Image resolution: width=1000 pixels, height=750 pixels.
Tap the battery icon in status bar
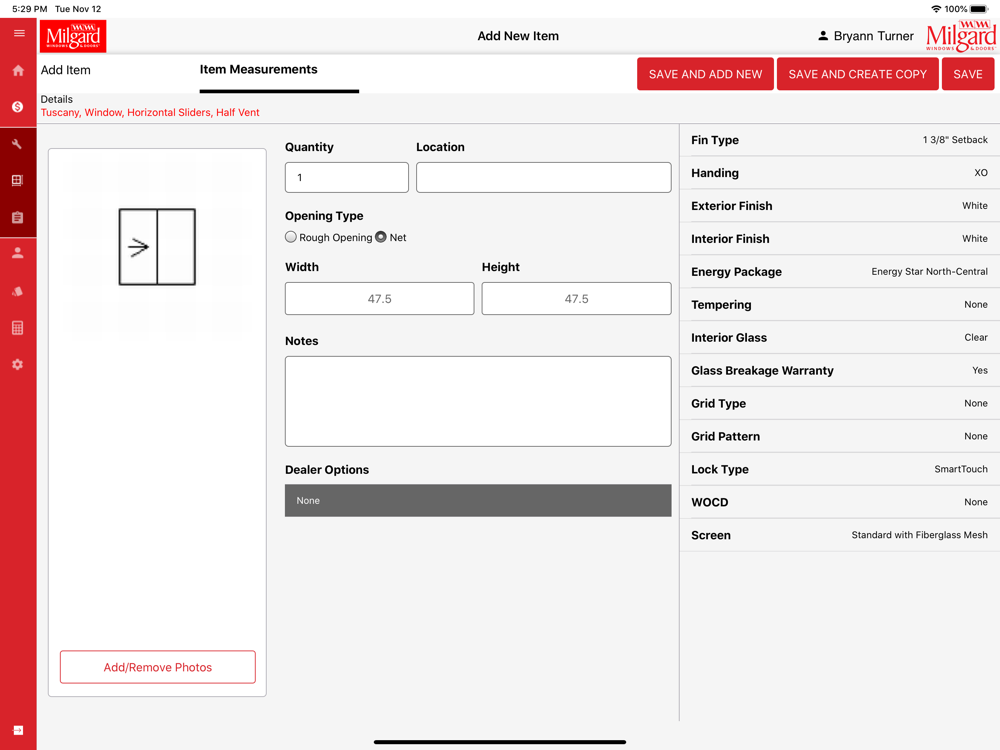coord(980,9)
